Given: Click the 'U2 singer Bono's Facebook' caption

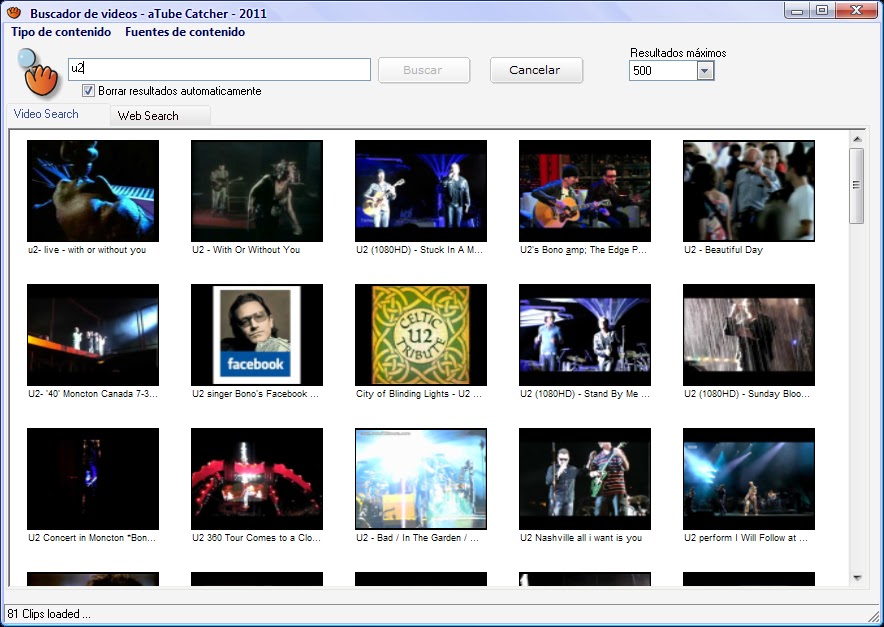Looking at the screenshot, I should pyautogui.click(x=255, y=394).
